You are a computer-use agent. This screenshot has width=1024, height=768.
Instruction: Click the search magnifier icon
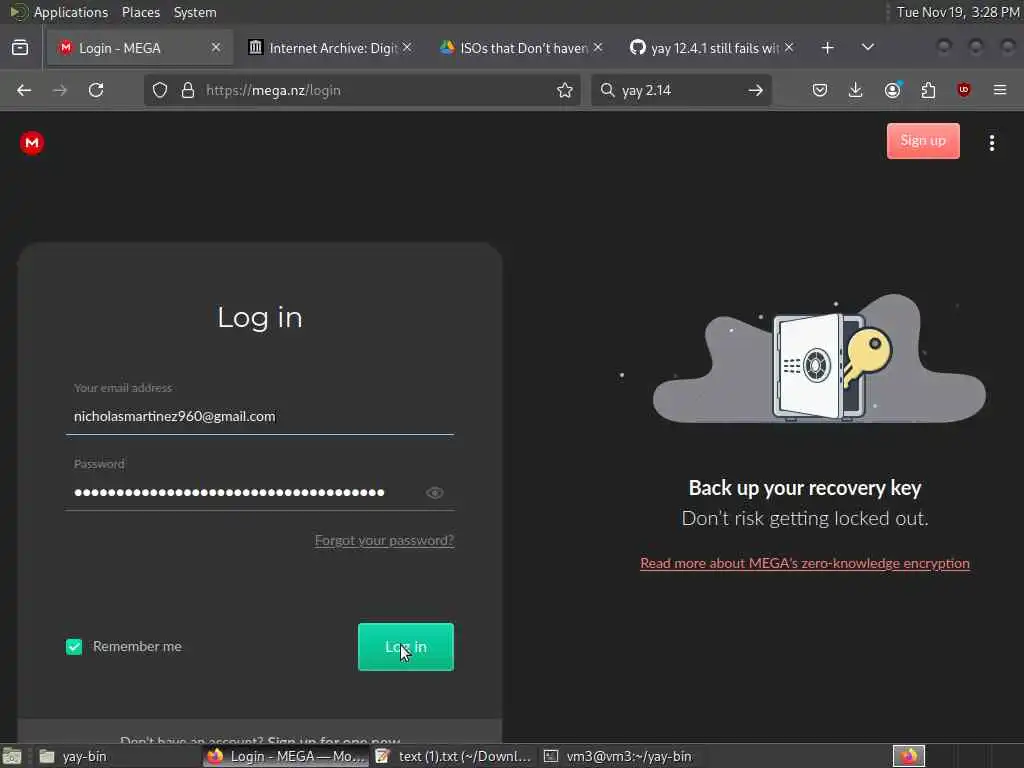point(607,90)
